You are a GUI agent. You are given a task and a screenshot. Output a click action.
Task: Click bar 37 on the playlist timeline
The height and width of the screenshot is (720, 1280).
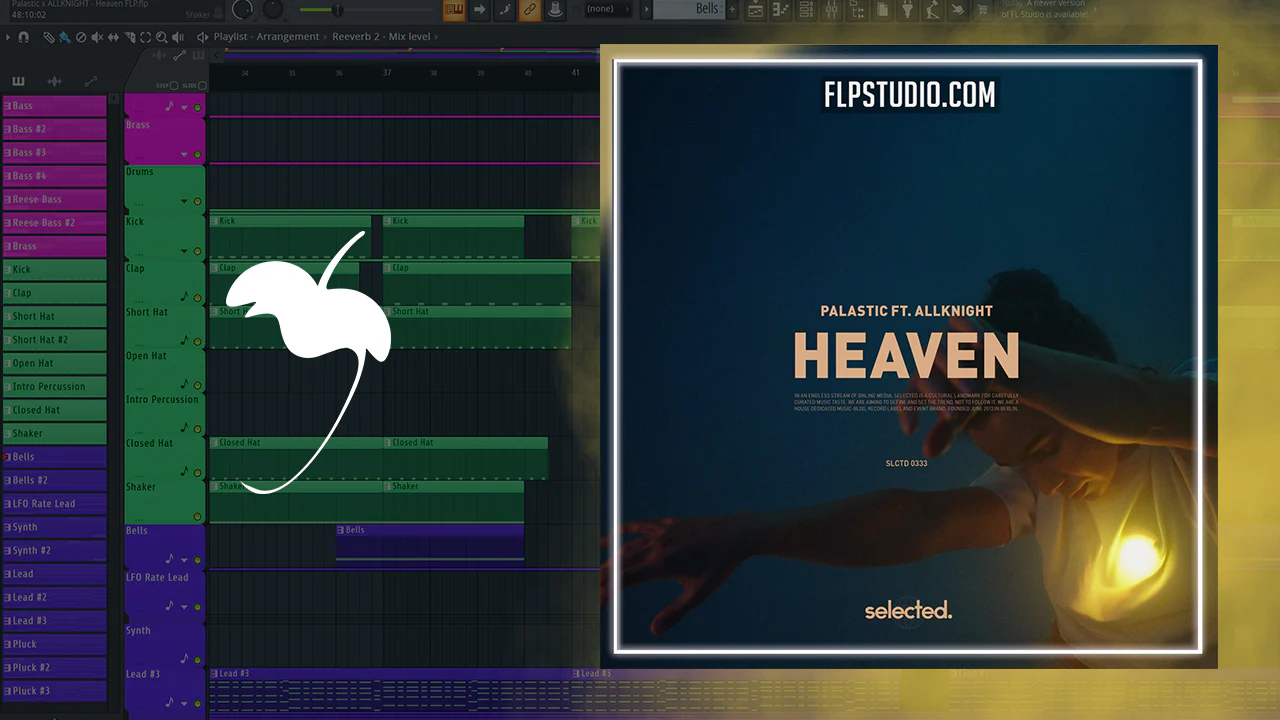pyautogui.click(x=387, y=73)
